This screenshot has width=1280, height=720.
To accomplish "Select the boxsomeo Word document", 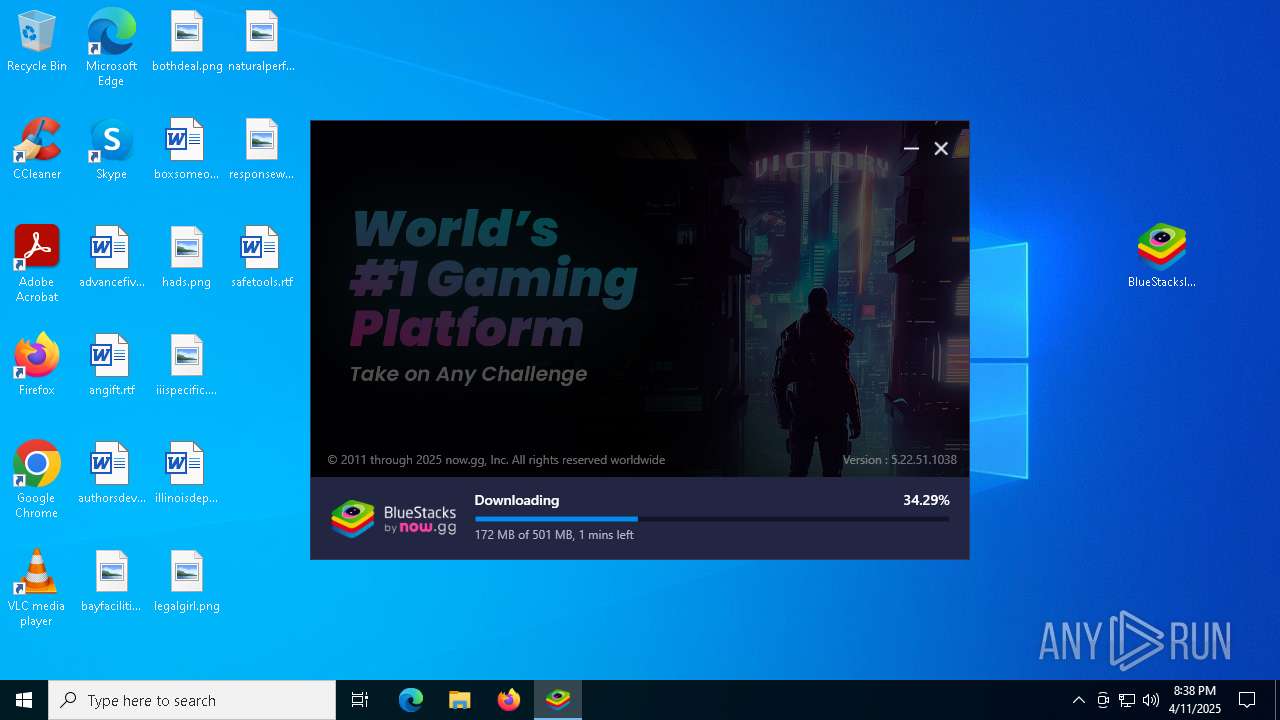I will [187, 150].
